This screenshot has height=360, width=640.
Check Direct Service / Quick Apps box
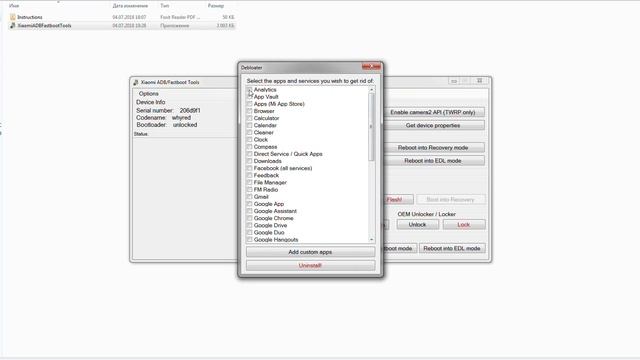pyautogui.click(x=249, y=154)
